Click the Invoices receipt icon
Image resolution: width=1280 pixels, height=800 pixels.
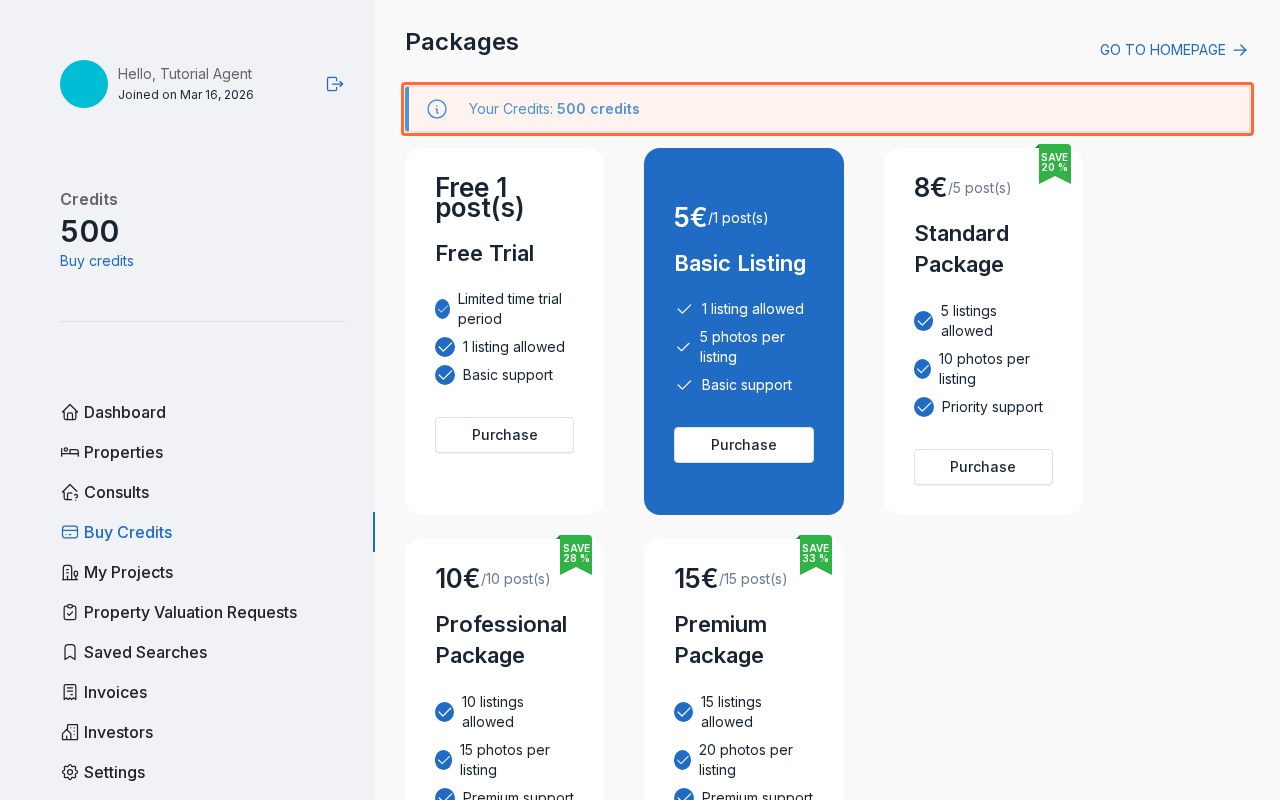(x=69, y=692)
